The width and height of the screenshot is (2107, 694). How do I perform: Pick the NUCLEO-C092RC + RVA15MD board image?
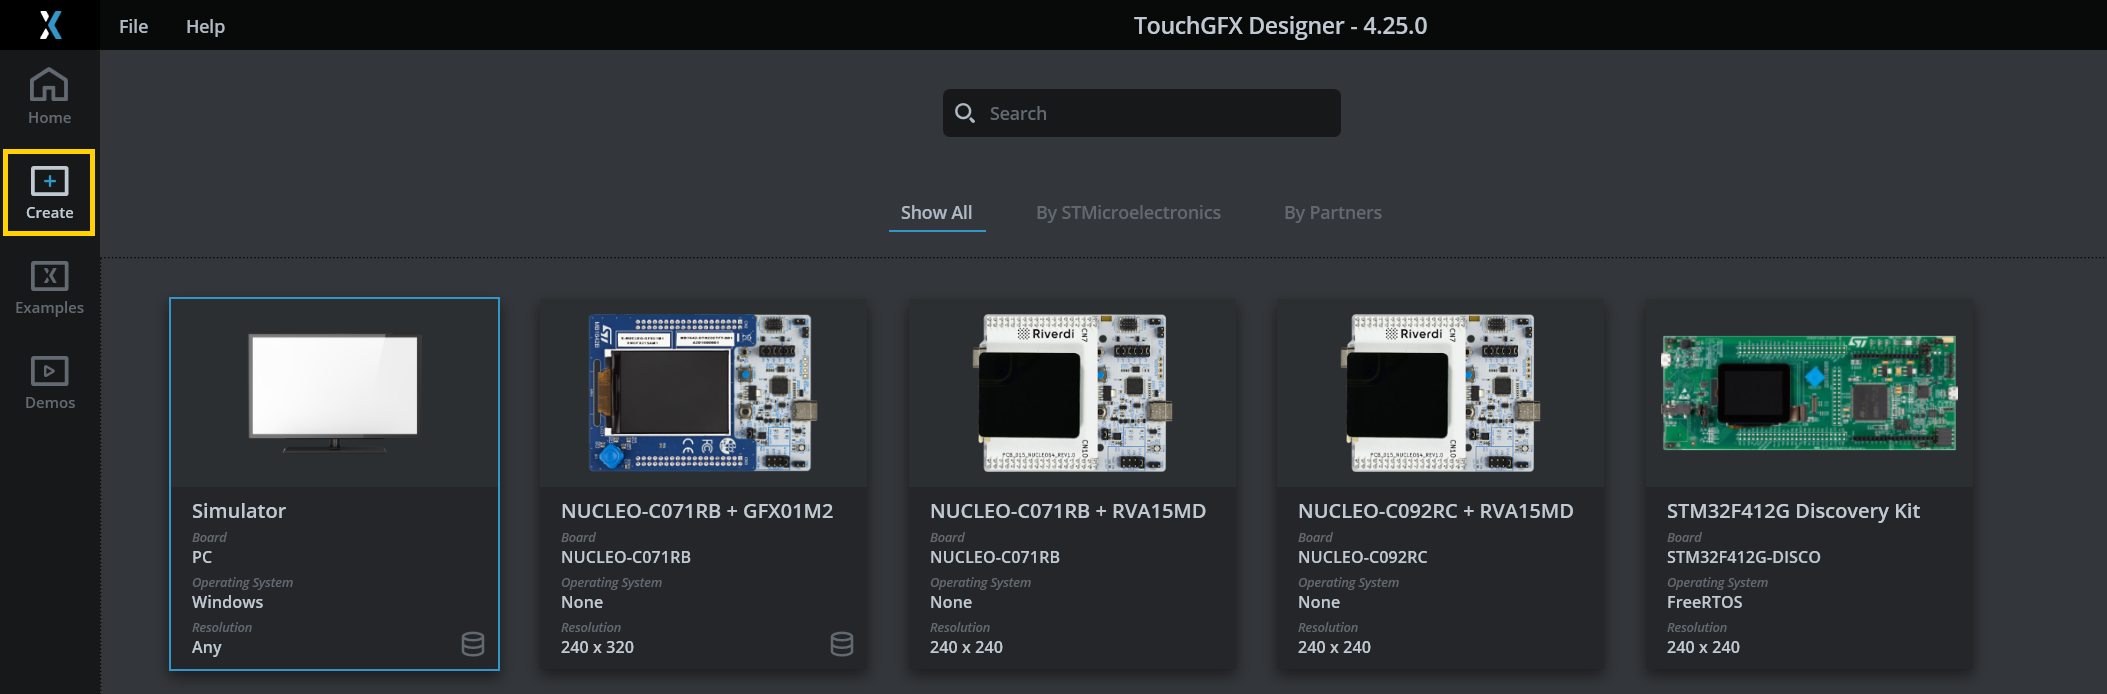coord(1440,392)
